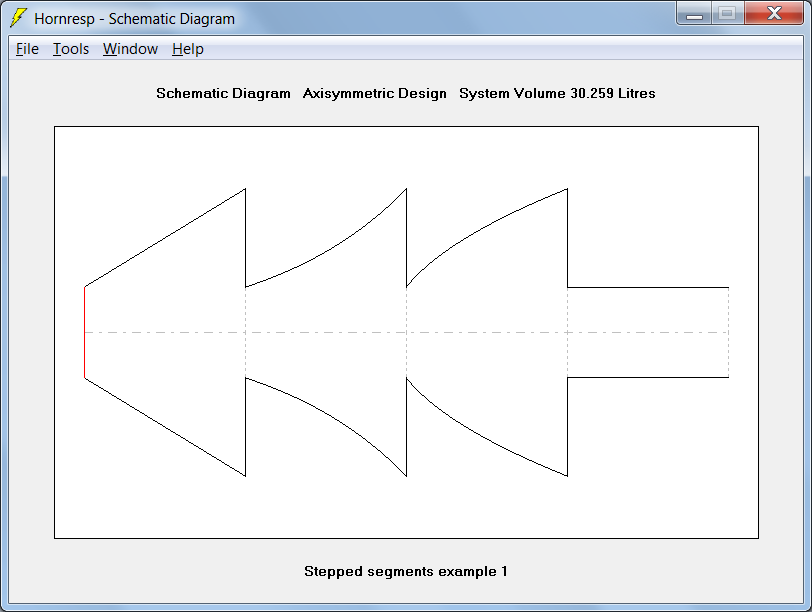The image size is (812, 612).
Task: Click the 'Schematic Diagram' heading text
Action: 223,93
